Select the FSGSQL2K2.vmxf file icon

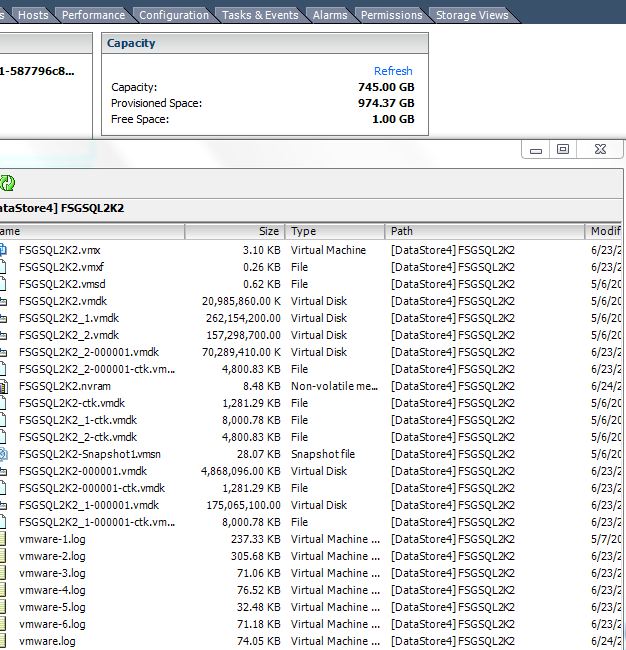pyautogui.click(x=4, y=267)
